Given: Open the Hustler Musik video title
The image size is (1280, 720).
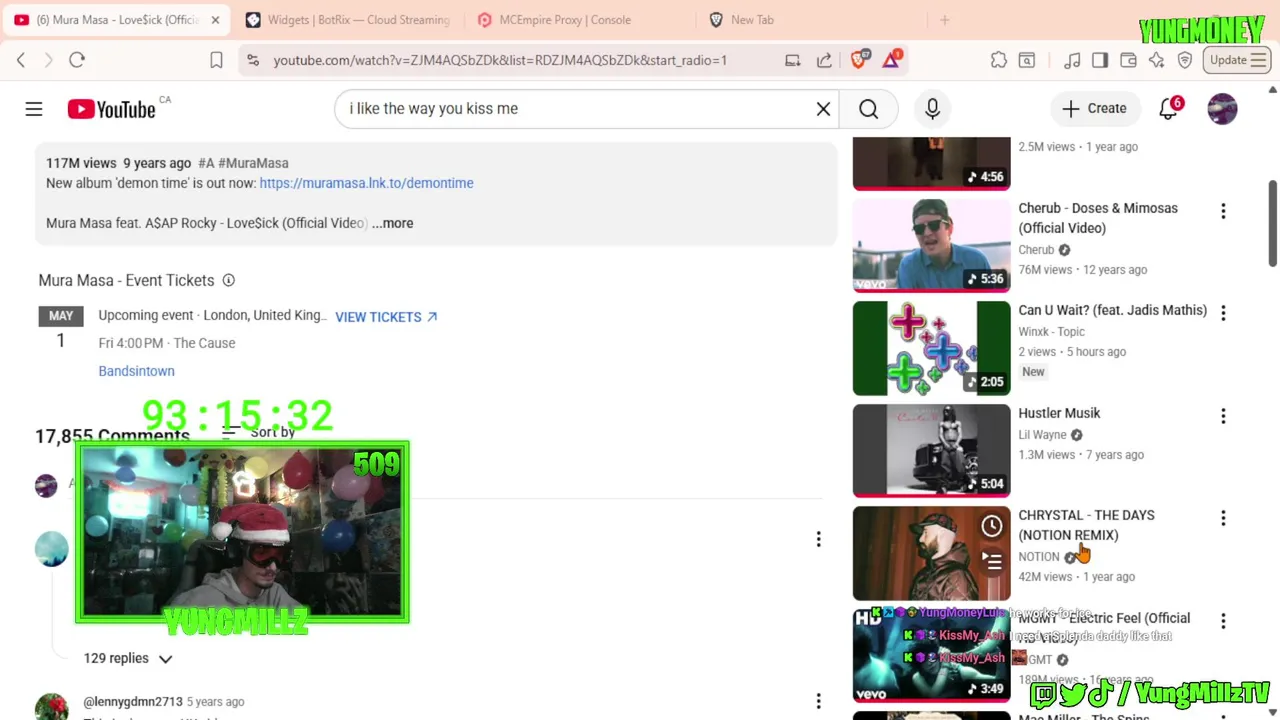Looking at the screenshot, I should point(1059,413).
